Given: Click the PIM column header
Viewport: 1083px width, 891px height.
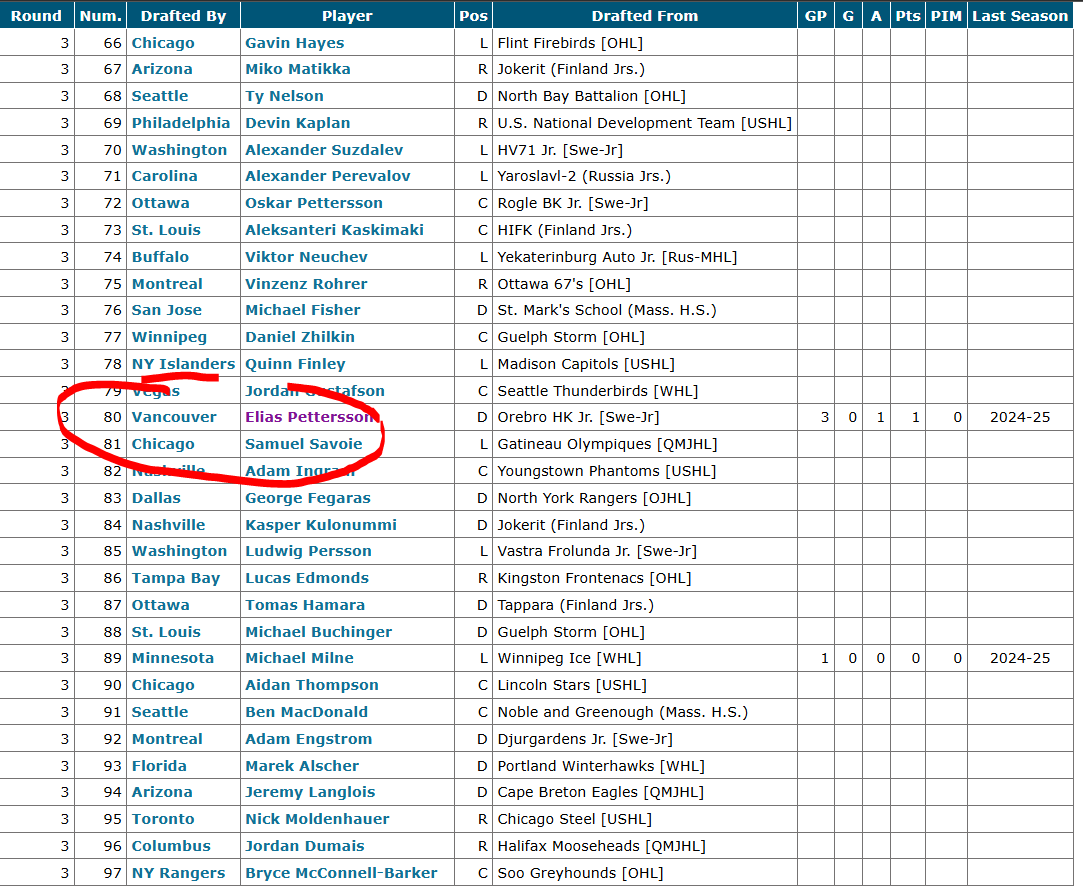Looking at the screenshot, I should coord(946,16).
